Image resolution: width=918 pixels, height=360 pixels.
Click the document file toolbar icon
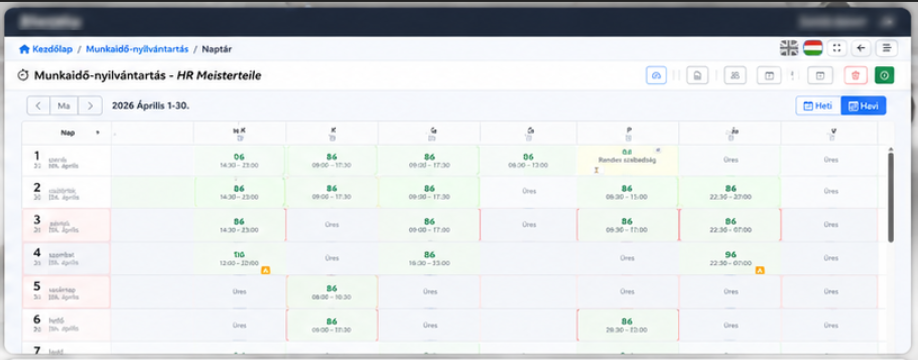tap(697, 76)
